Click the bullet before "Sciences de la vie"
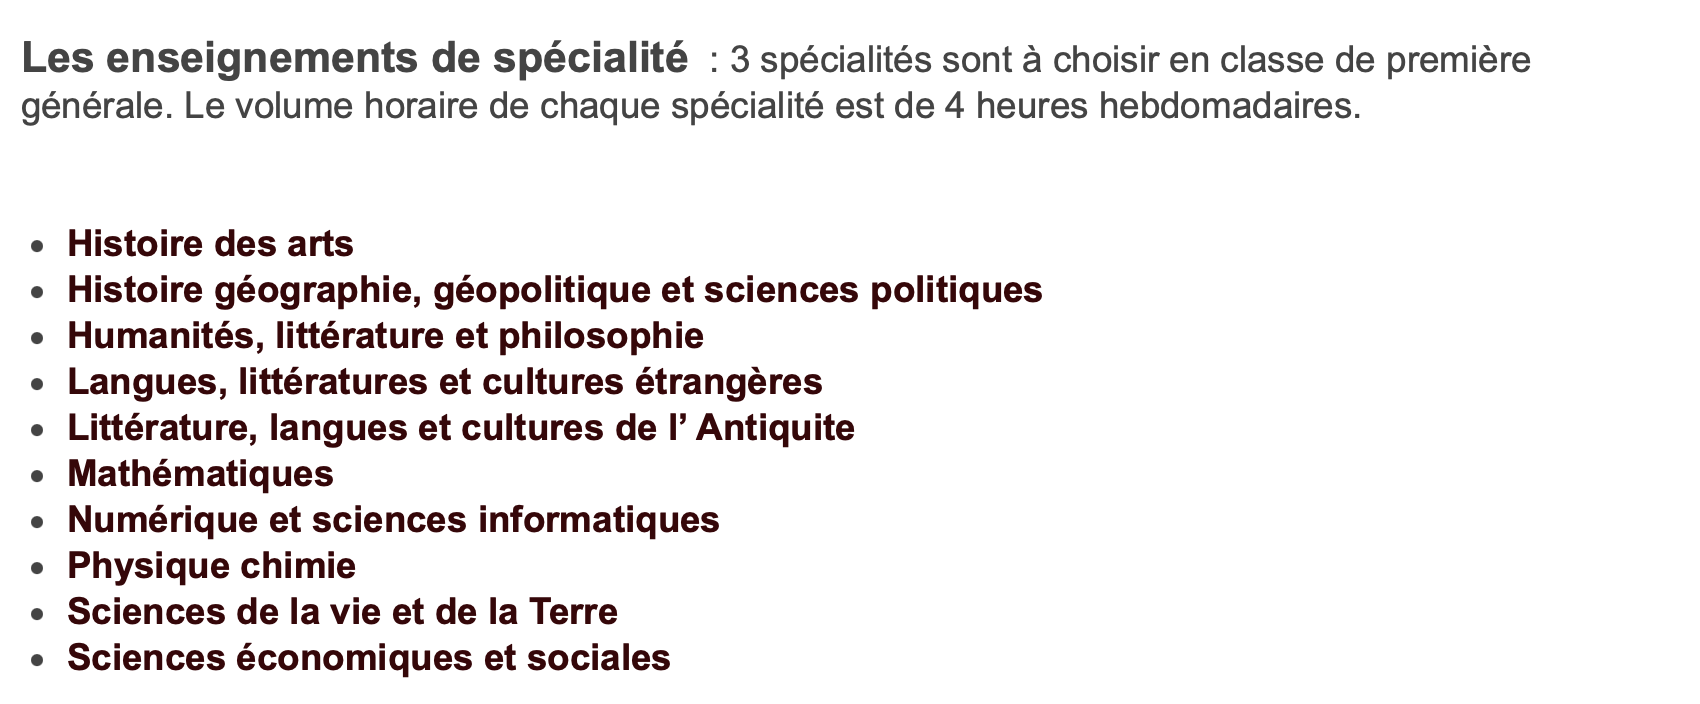The height and width of the screenshot is (704, 1700). 37,614
